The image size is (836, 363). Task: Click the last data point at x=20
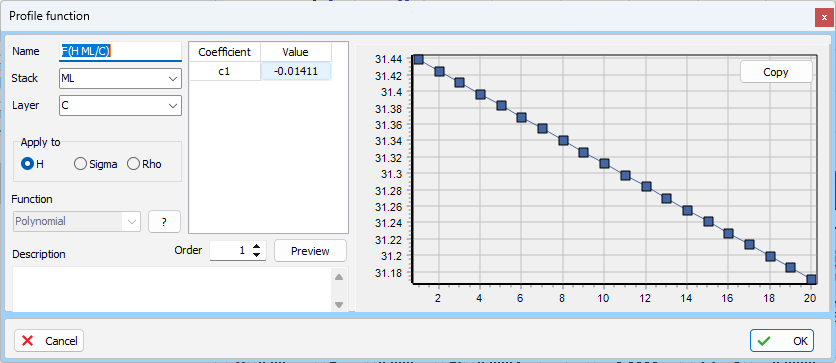(x=811, y=279)
